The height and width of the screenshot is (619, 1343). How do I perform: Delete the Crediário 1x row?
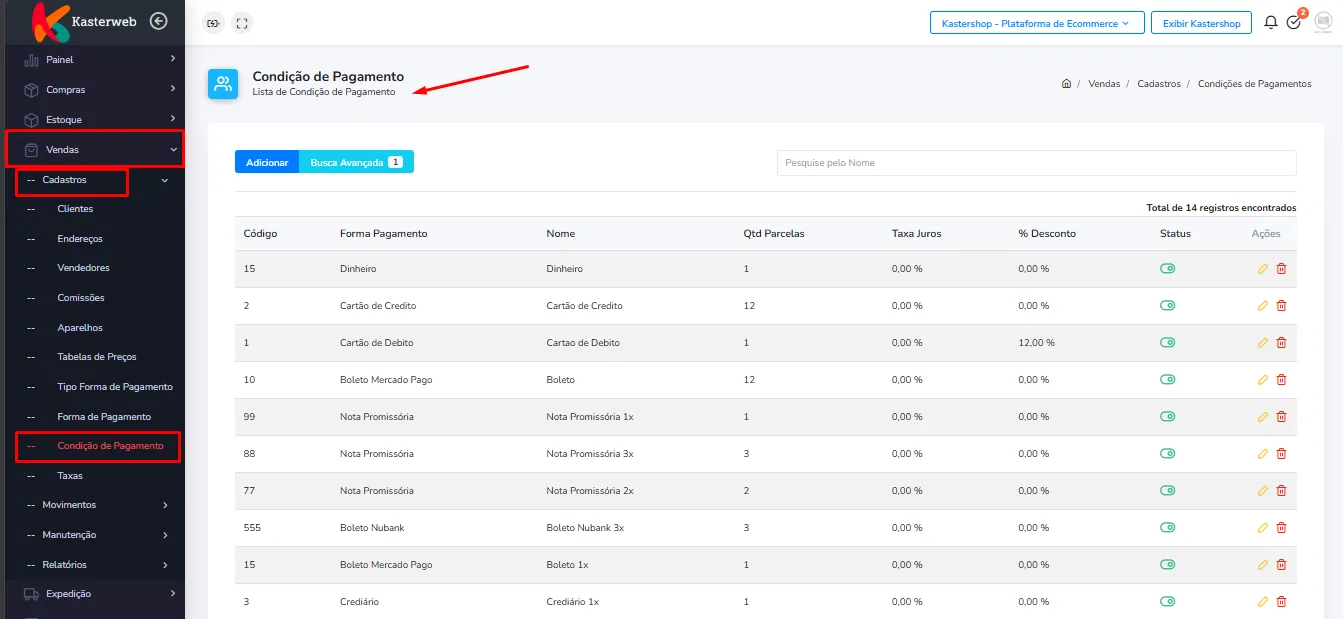(x=1281, y=602)
